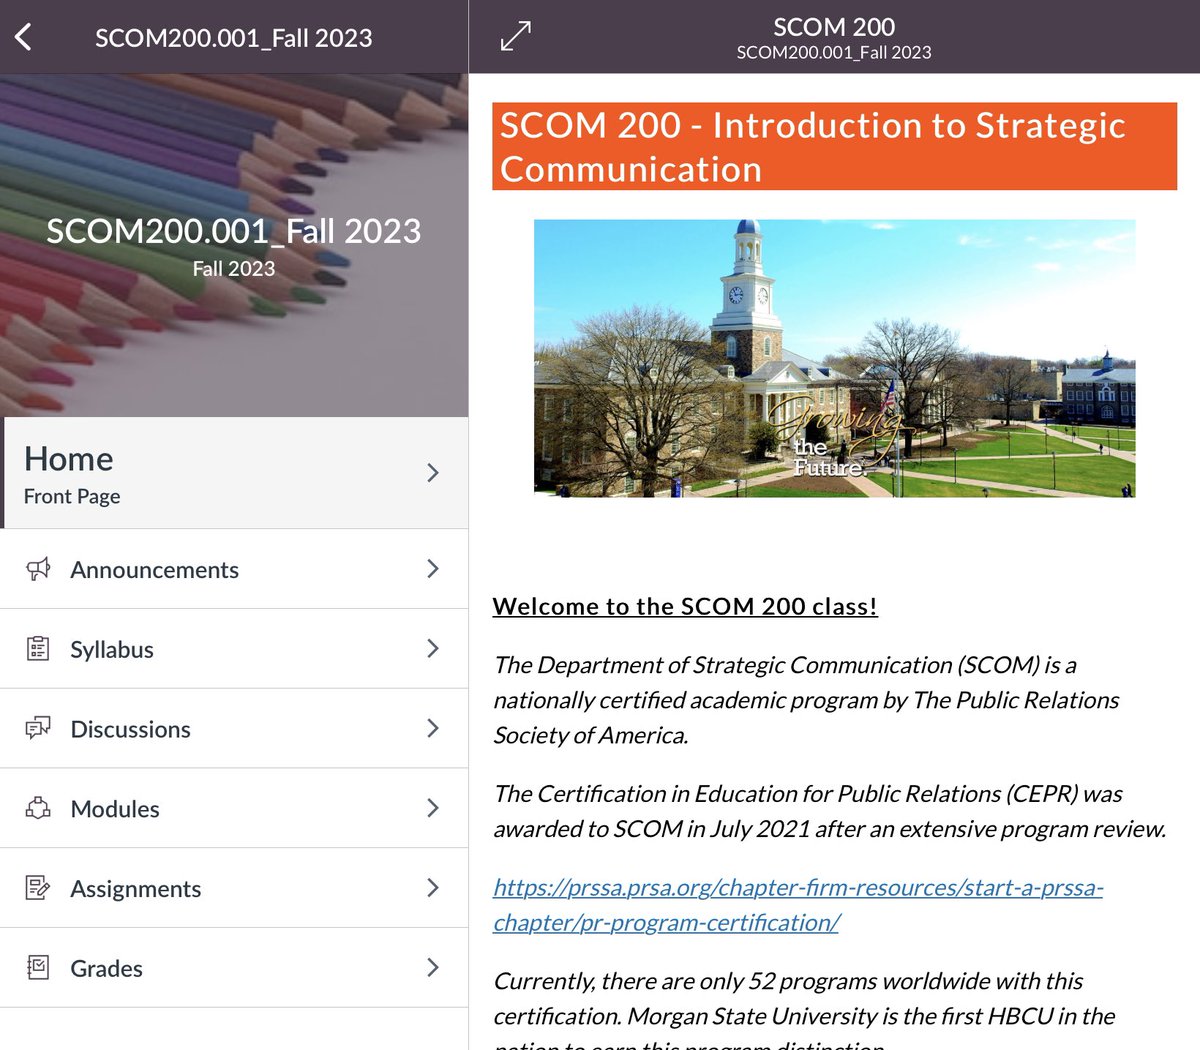Expand page with the fullscreen arrows icon

[x=515, y=36]
